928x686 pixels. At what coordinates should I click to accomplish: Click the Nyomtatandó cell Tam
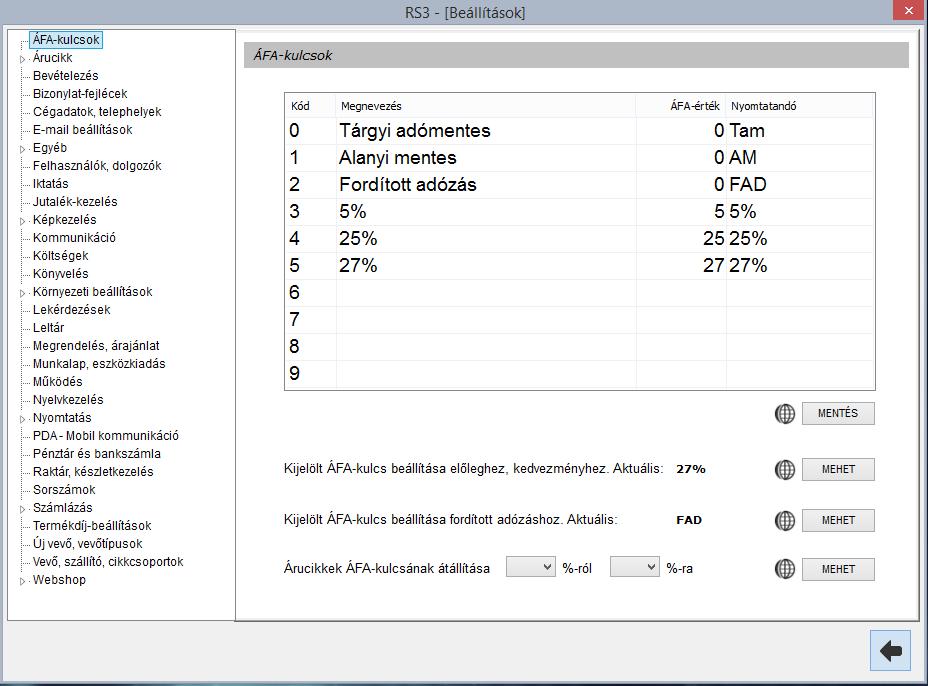coord(800,131)
